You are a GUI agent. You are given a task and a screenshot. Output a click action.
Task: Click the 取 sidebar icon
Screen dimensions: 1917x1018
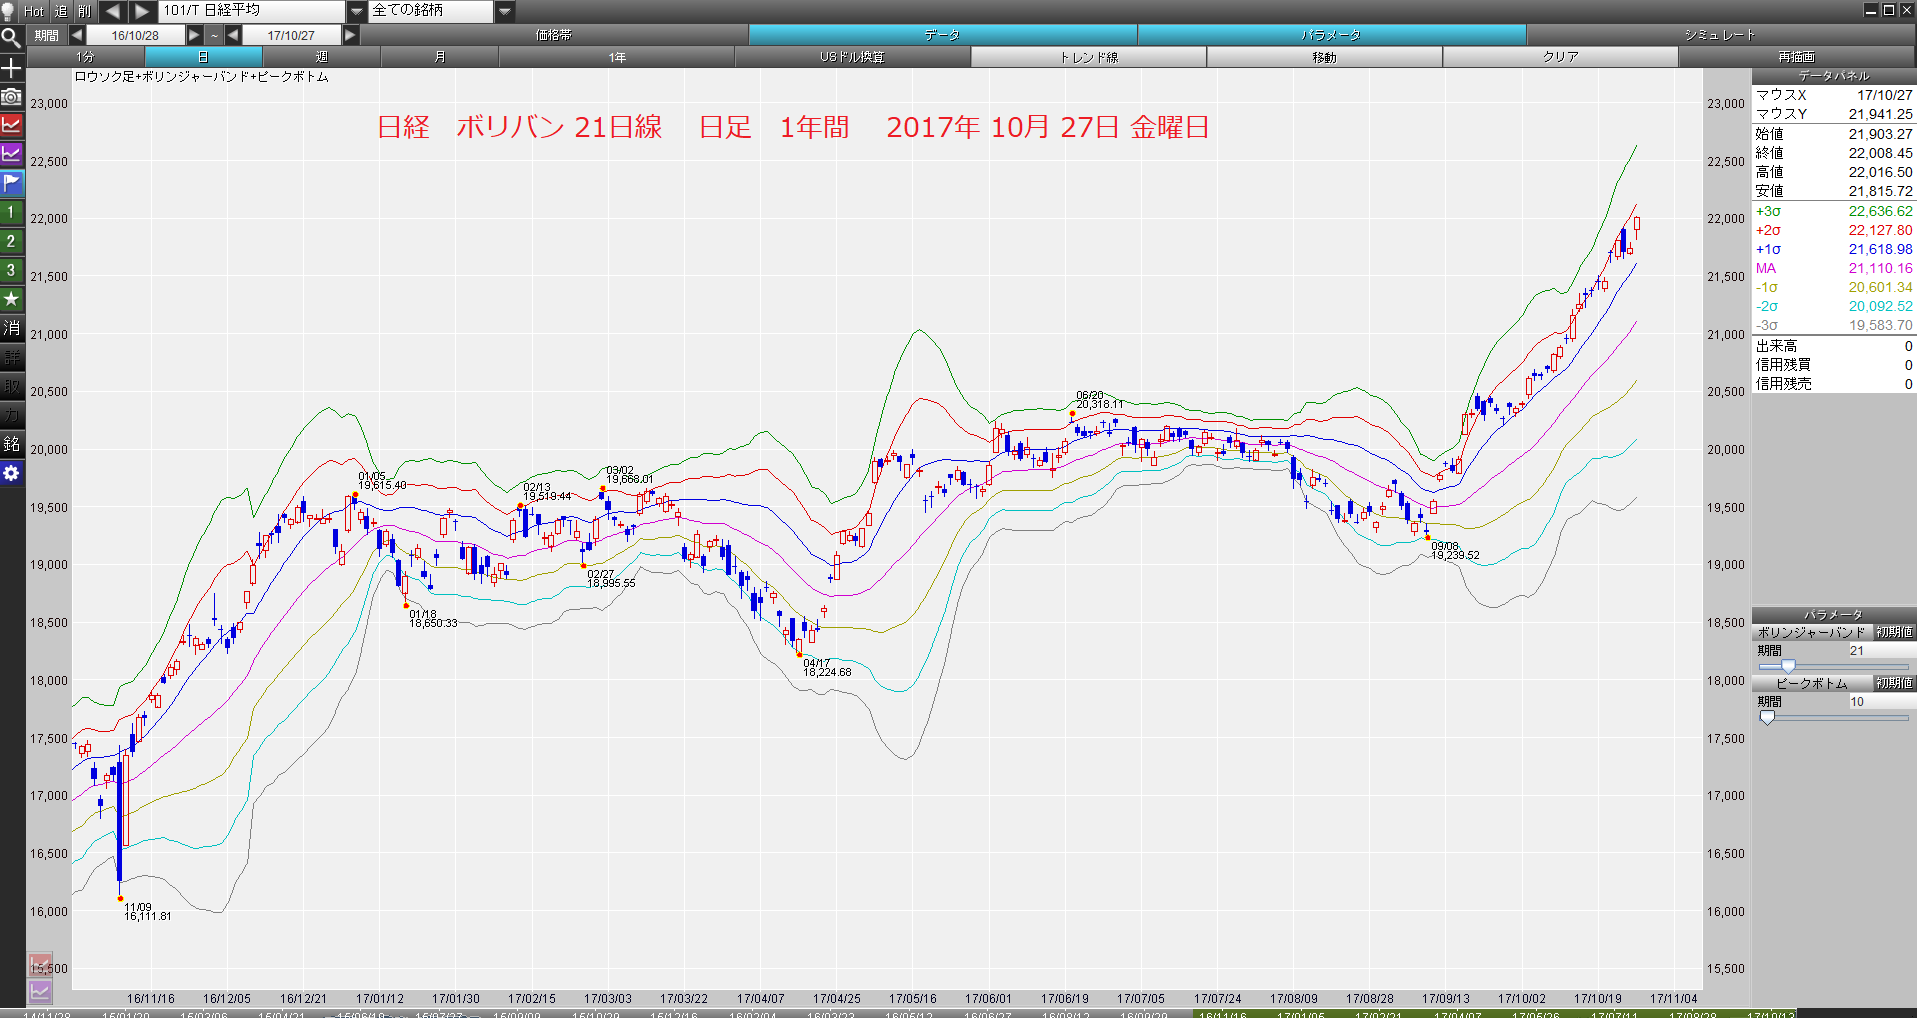11,386
